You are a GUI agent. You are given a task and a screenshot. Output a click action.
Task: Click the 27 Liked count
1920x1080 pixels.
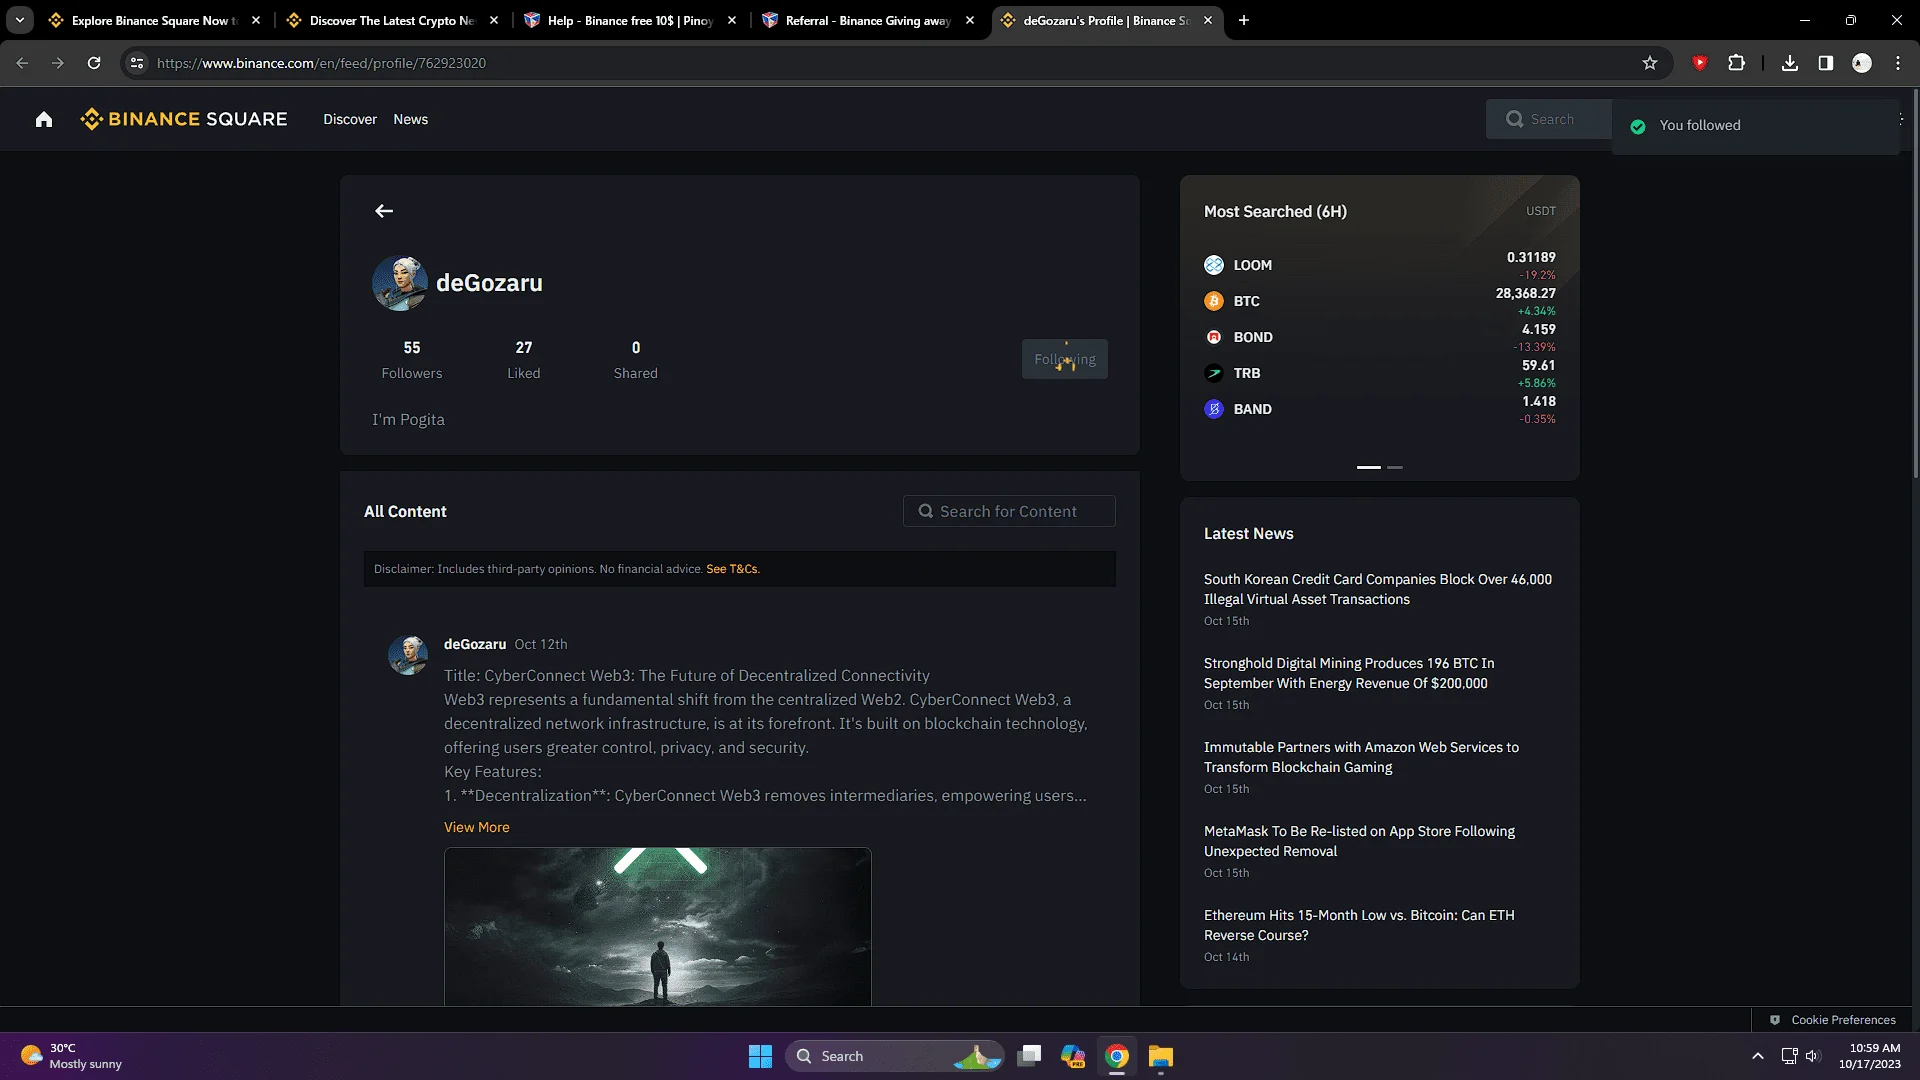coord(524,359)
